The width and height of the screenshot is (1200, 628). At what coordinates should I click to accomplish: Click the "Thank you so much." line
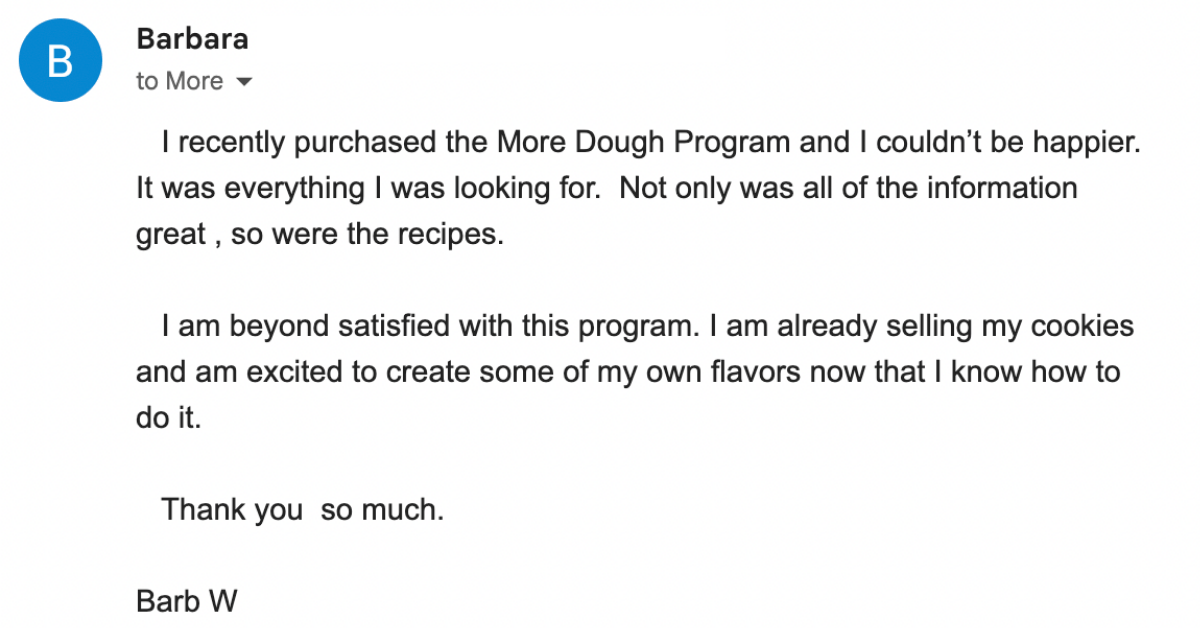(302, 510)
